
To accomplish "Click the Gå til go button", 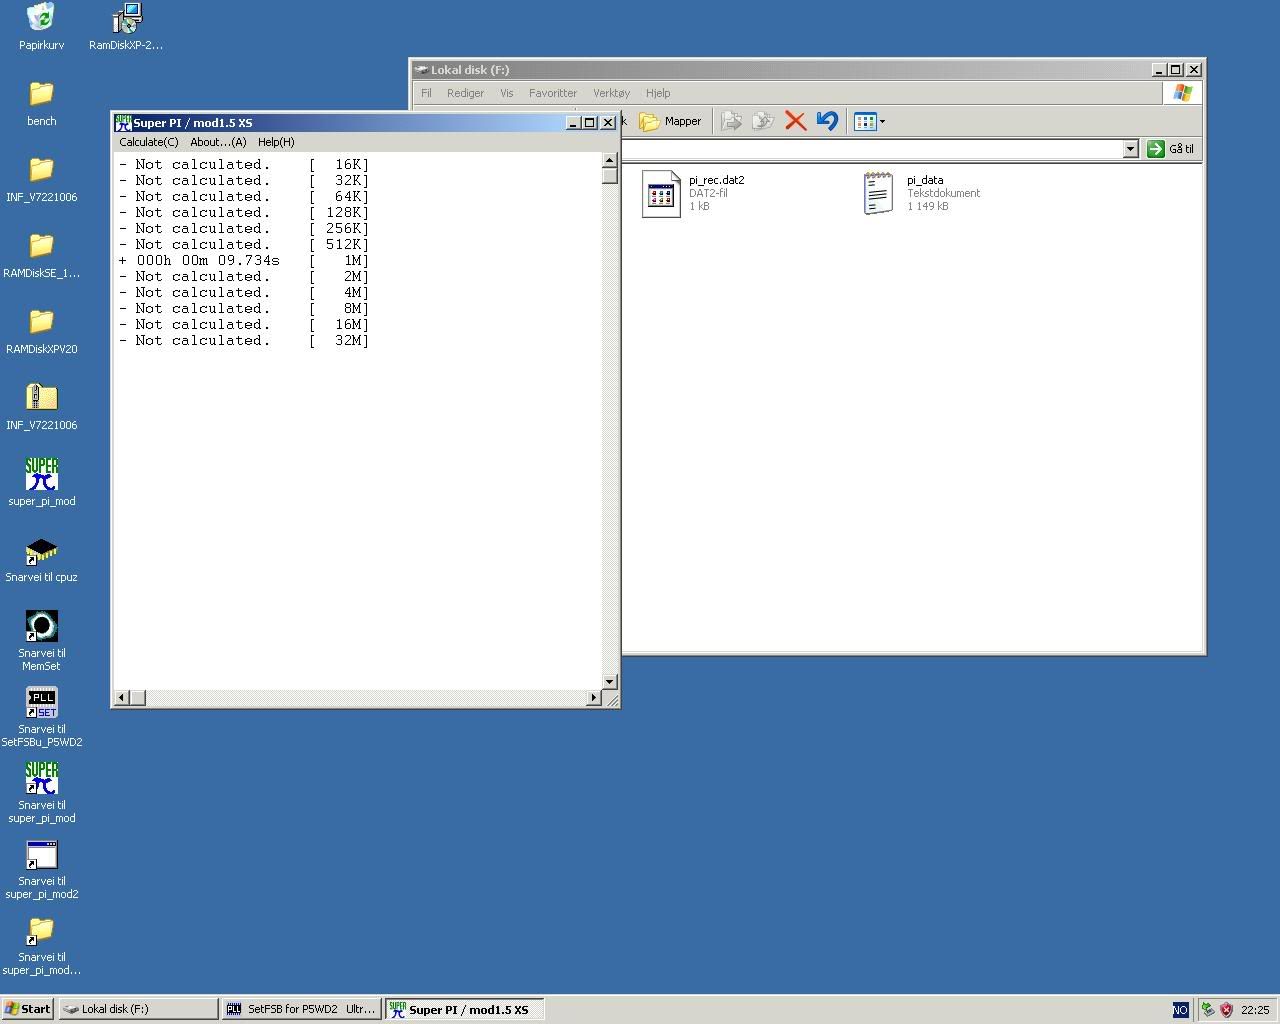I will [x=1171, y=149].
